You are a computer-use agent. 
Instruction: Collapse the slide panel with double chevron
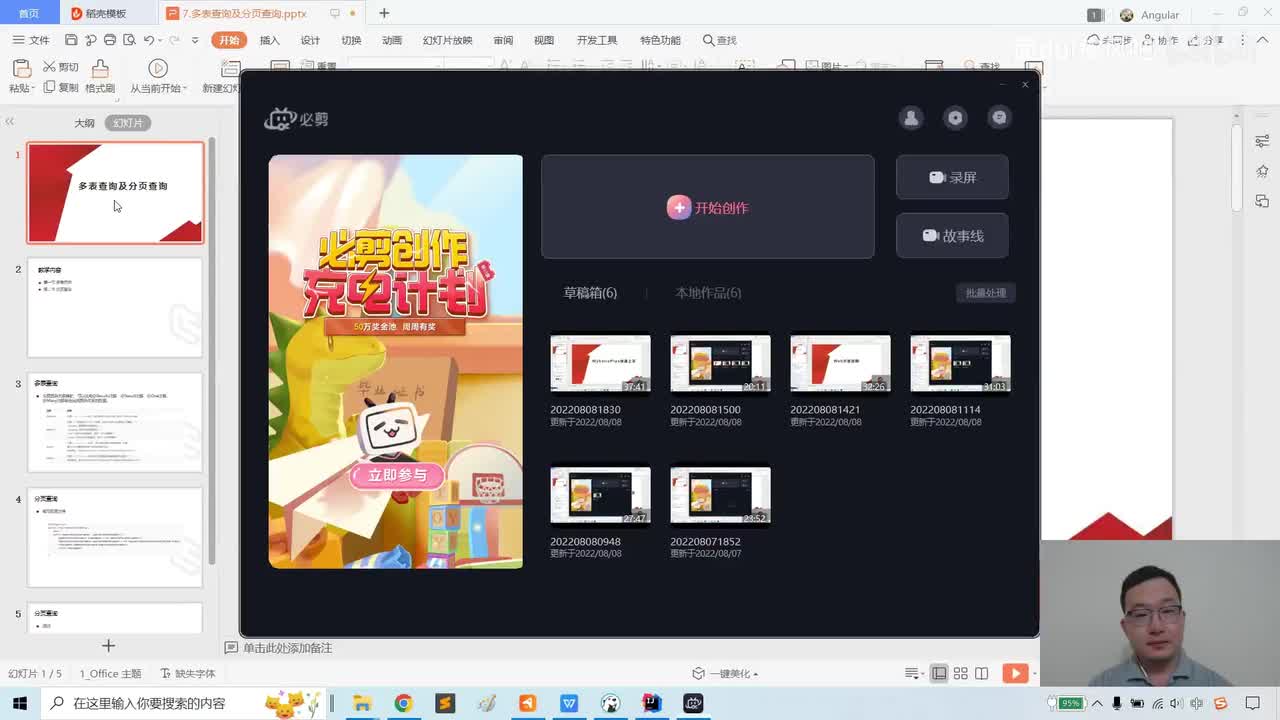point(9,122)
